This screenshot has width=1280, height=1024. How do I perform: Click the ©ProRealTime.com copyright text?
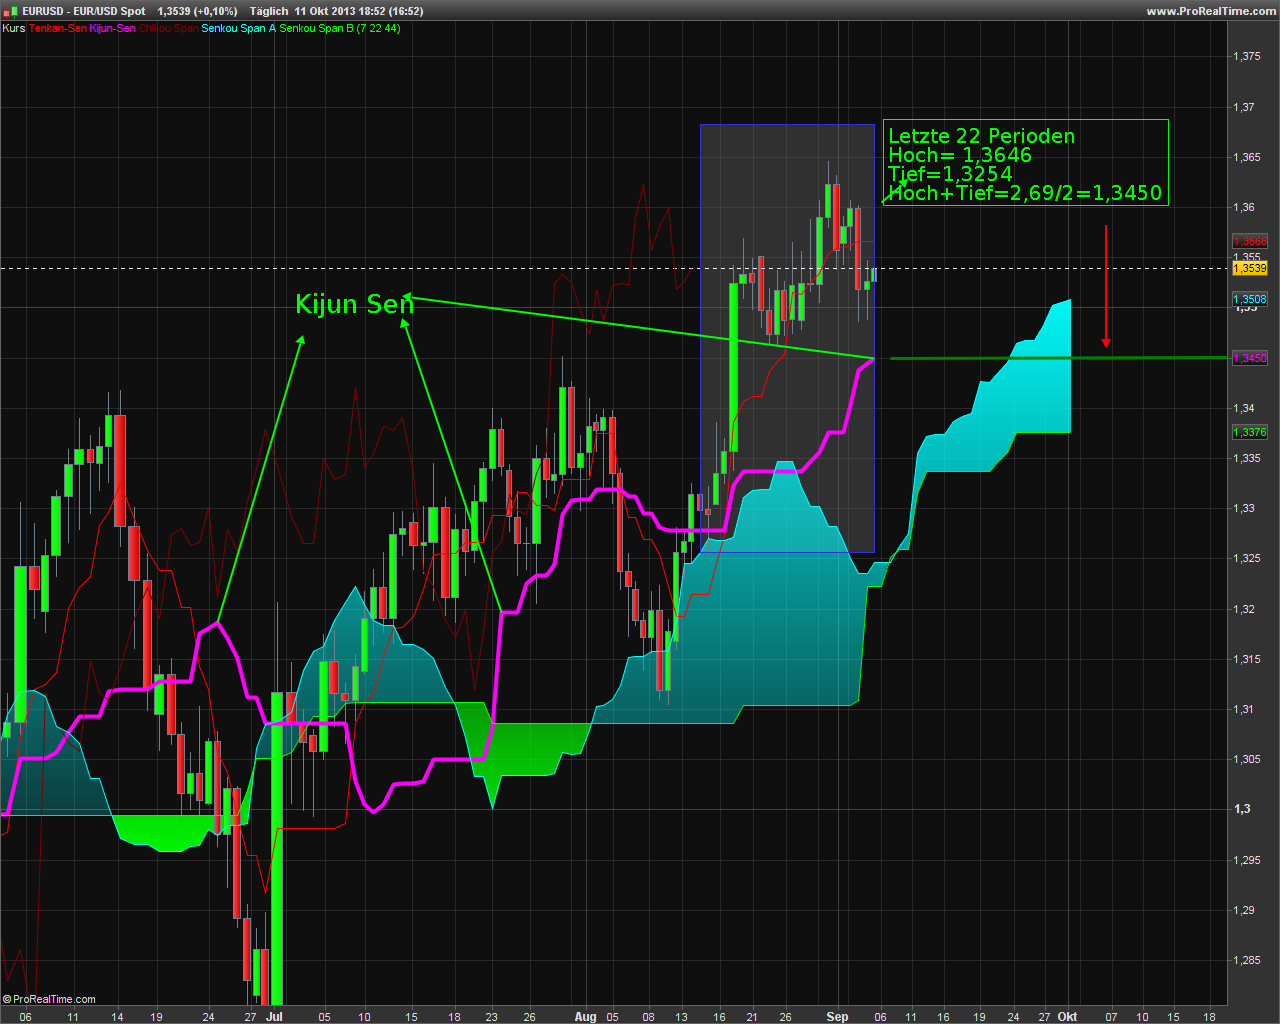50,999
